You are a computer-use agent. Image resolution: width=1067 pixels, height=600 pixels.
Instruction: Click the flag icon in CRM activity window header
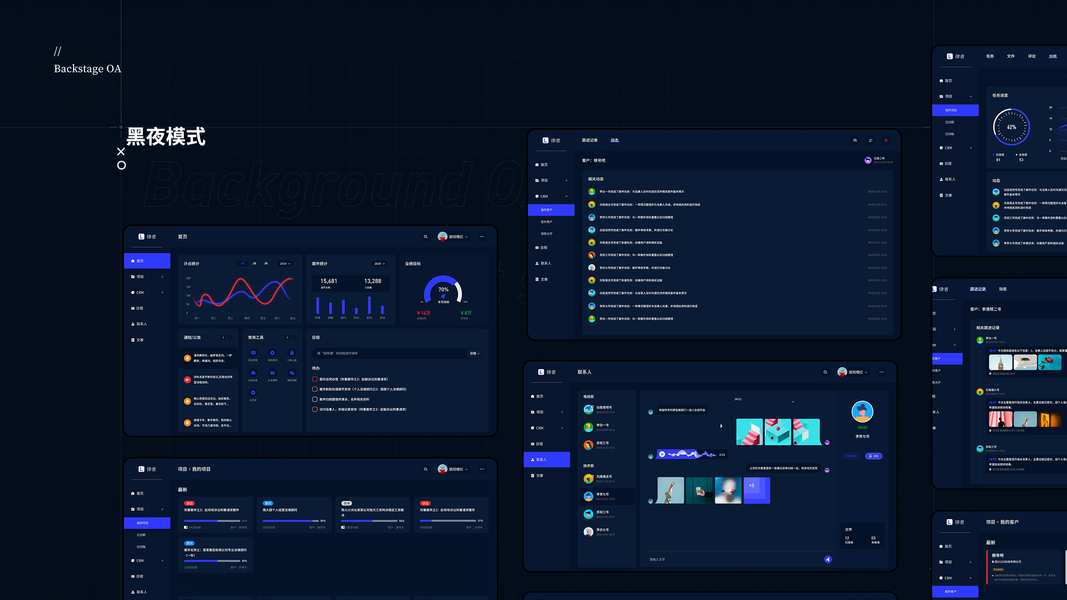coord(855,140)
